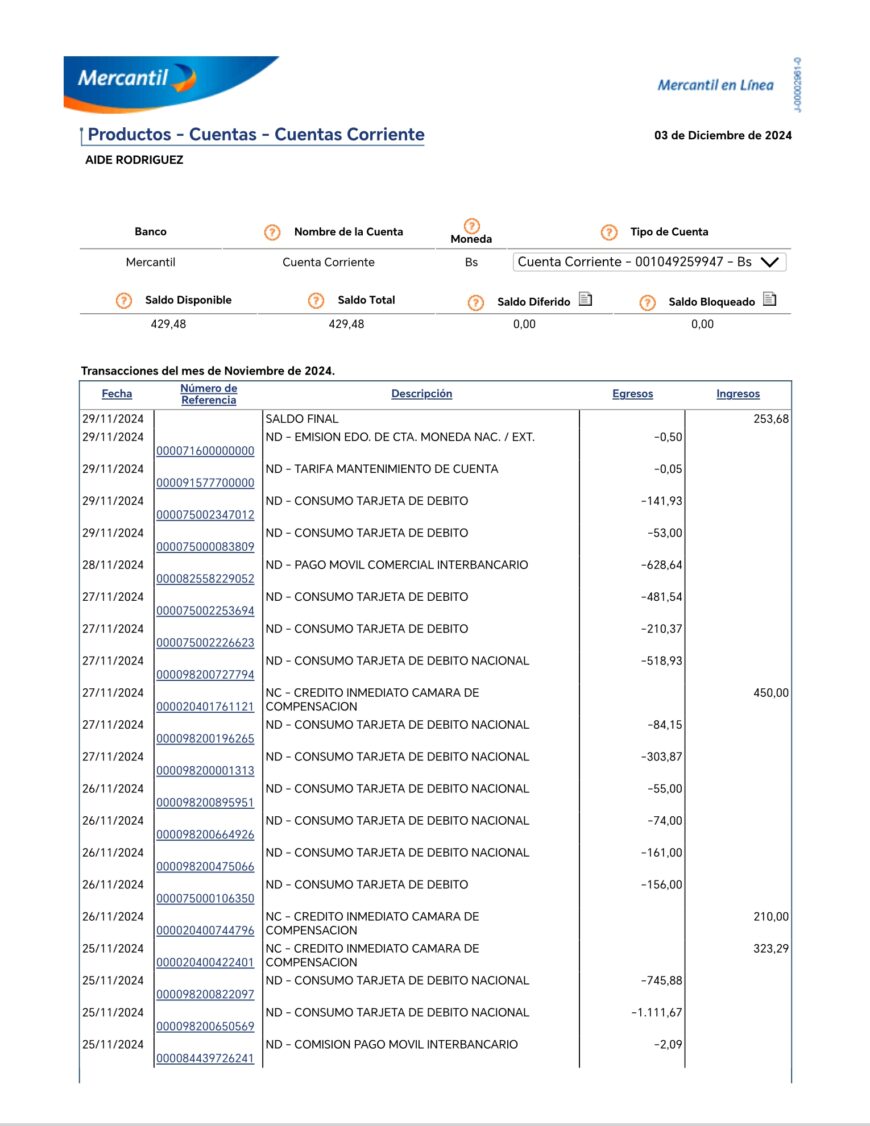This screenshot has height=1126, width=870.
Task: Open reference 000091577700000
Action: [205, 483]
